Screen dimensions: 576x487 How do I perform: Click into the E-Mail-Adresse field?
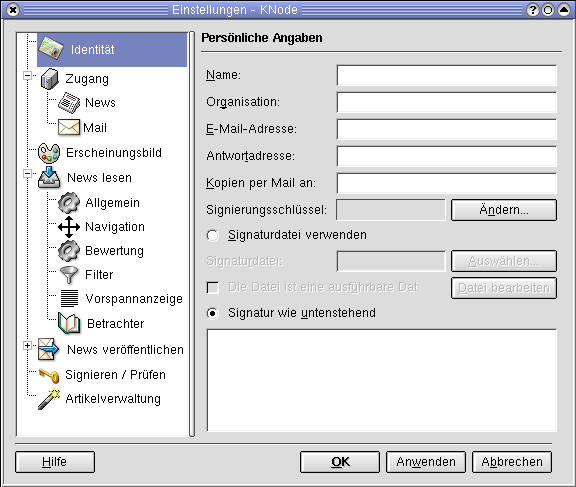point(447,129)
